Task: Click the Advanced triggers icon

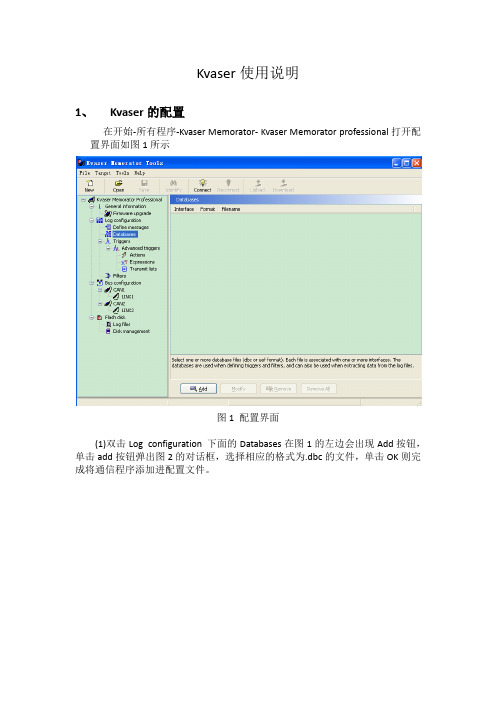Action: click(116, 248)
